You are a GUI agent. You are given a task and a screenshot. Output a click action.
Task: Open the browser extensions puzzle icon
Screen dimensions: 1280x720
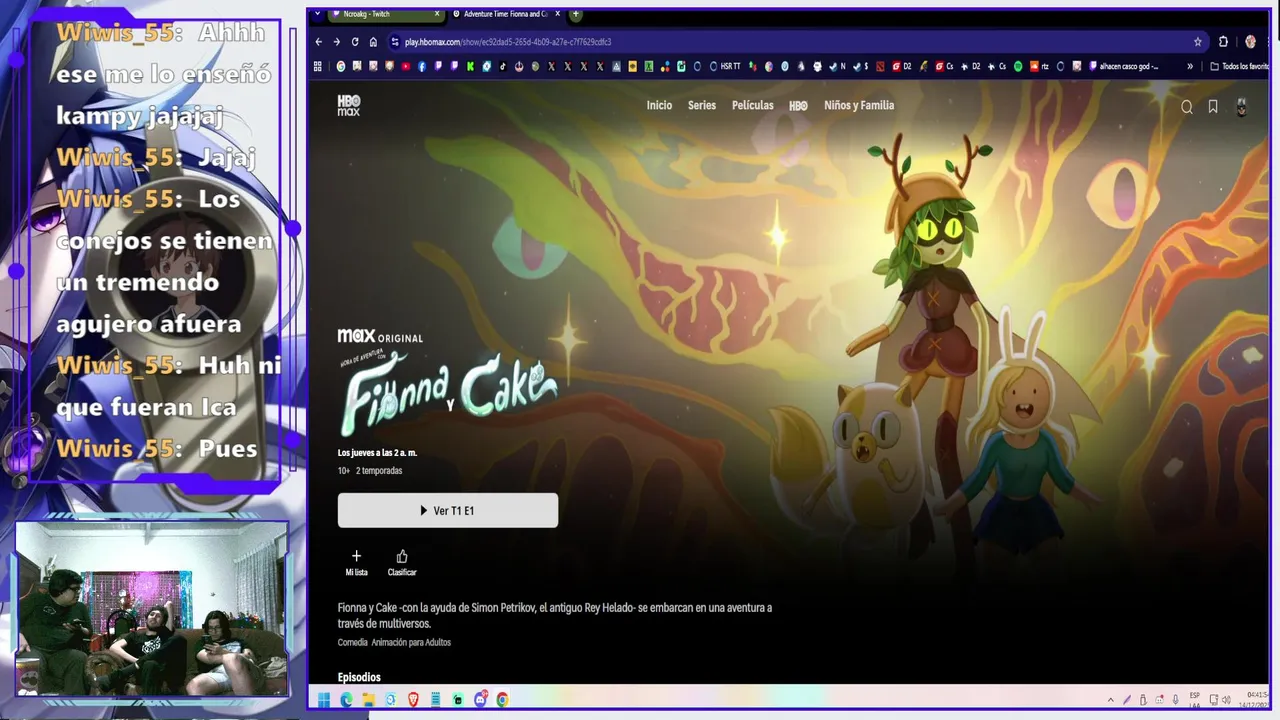(x=1223, y=42)
